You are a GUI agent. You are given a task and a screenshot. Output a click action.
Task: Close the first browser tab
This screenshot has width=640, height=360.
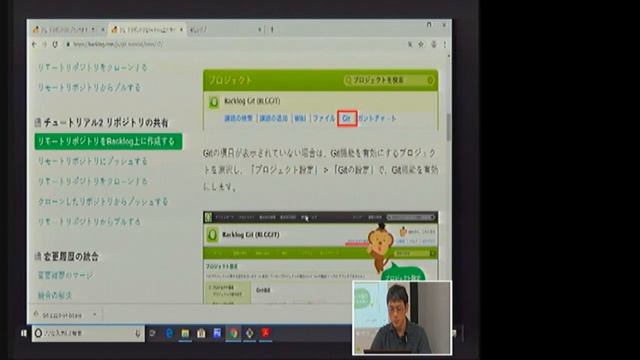click(103, 29)
